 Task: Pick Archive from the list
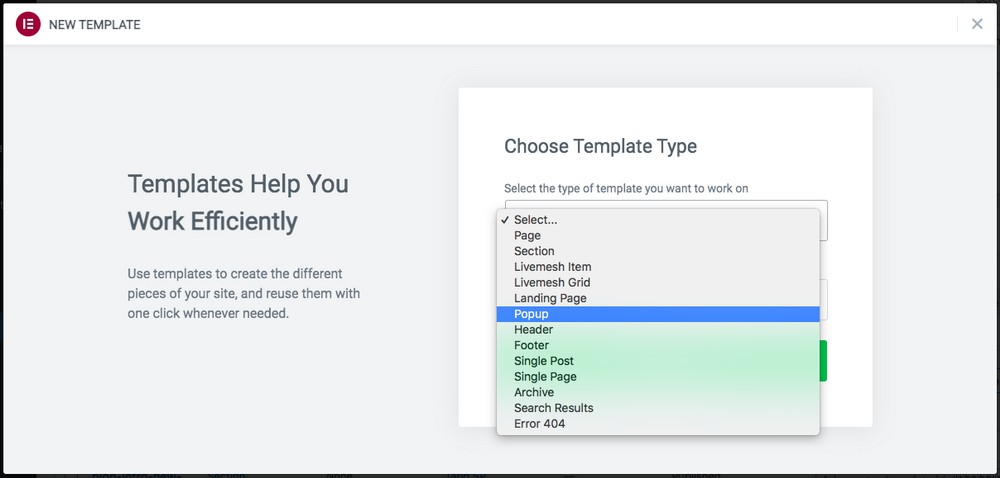coord(658,393)
